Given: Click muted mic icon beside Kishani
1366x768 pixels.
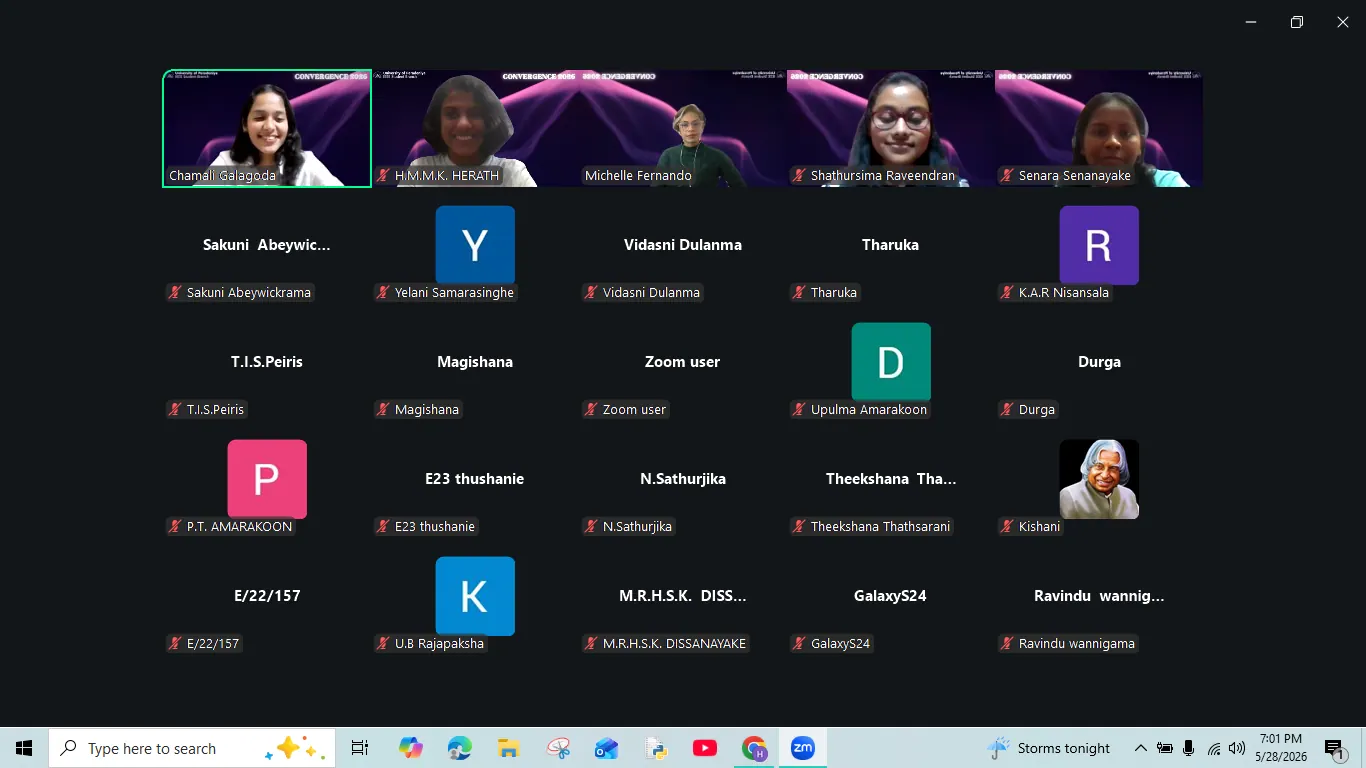Looking at the screenshot, I should pos(1007,527).
